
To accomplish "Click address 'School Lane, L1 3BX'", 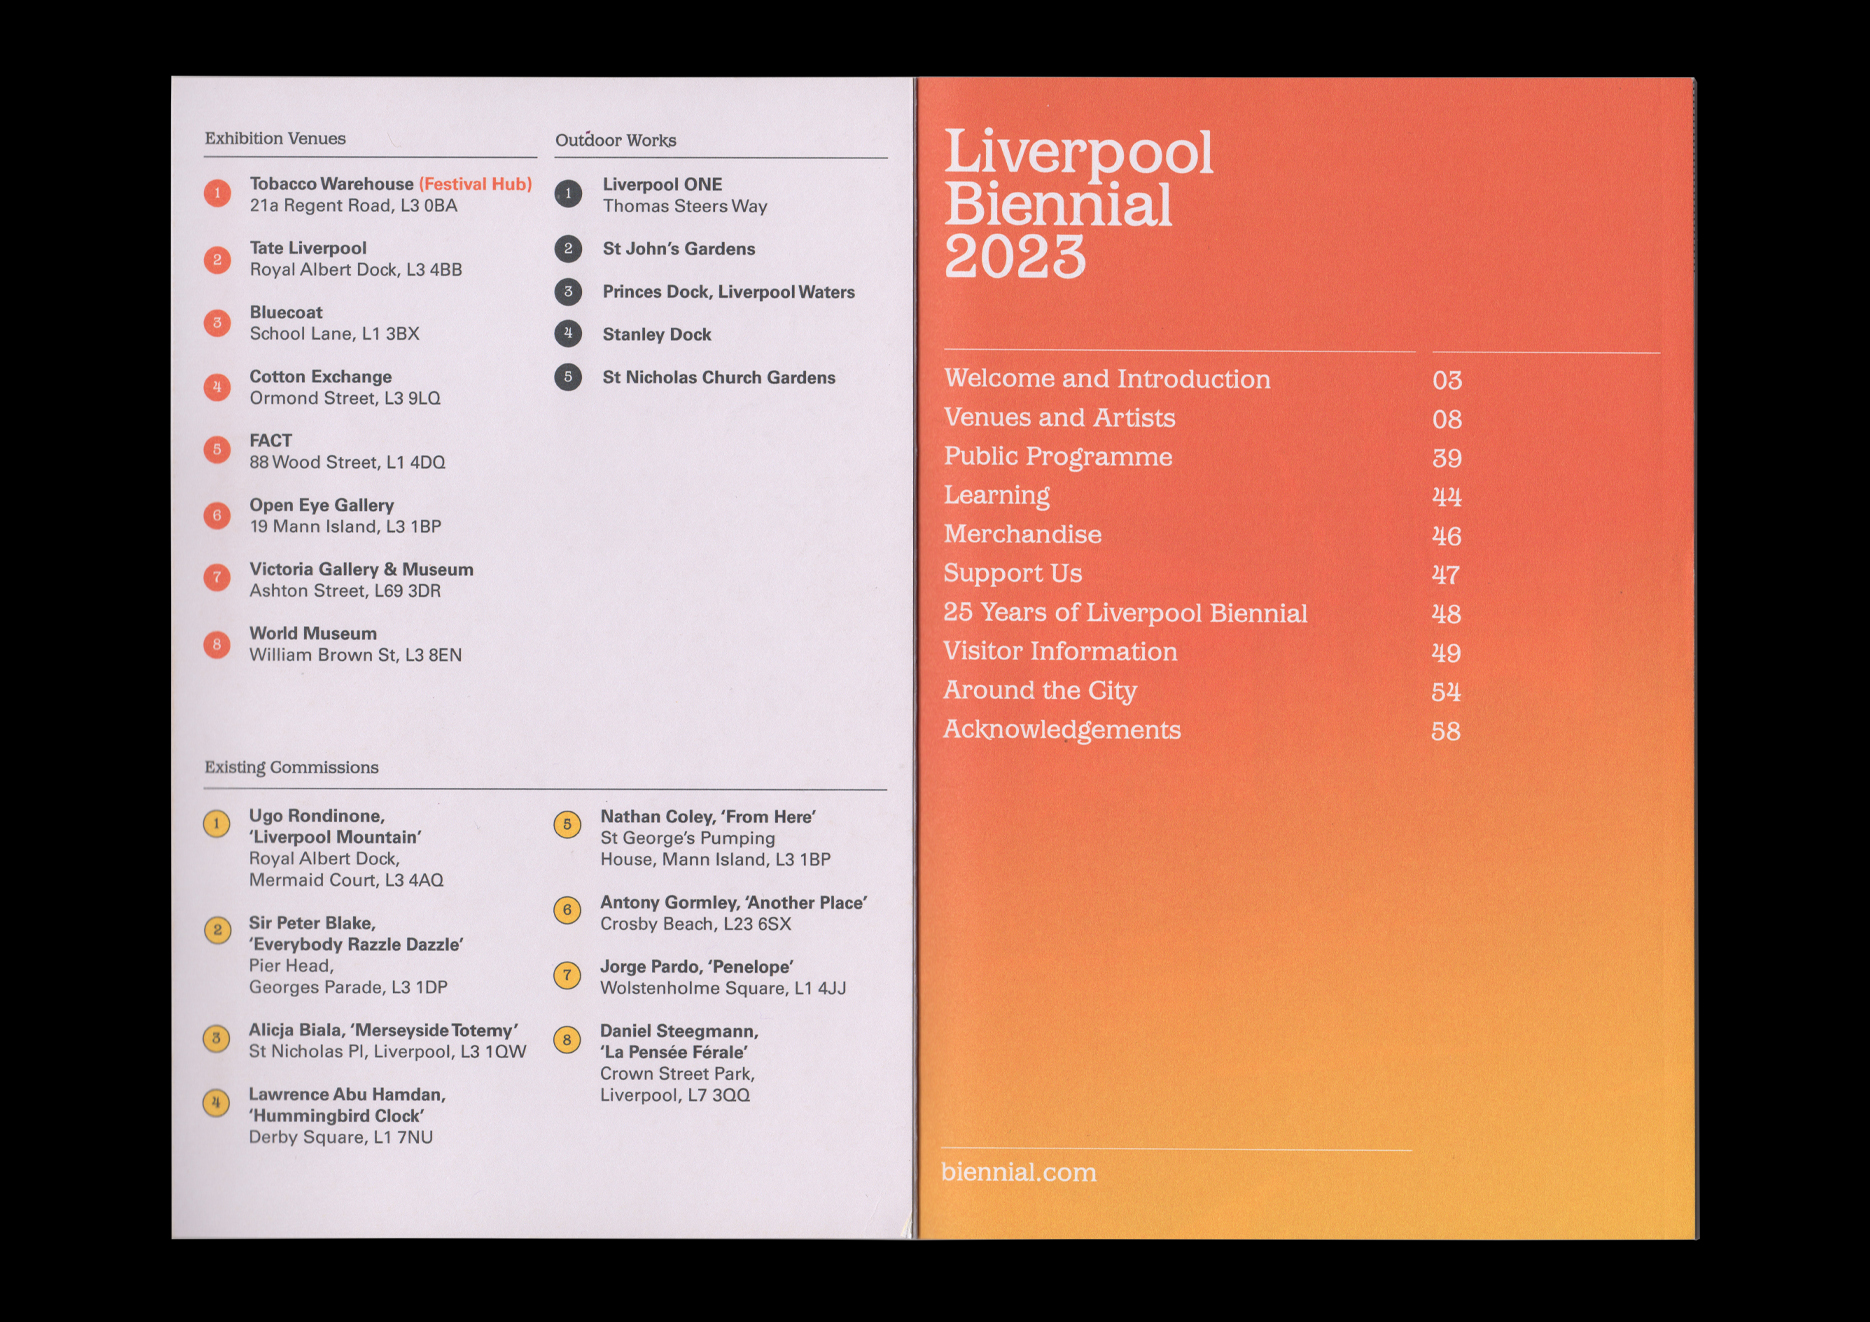I will [x=334, y=334].
